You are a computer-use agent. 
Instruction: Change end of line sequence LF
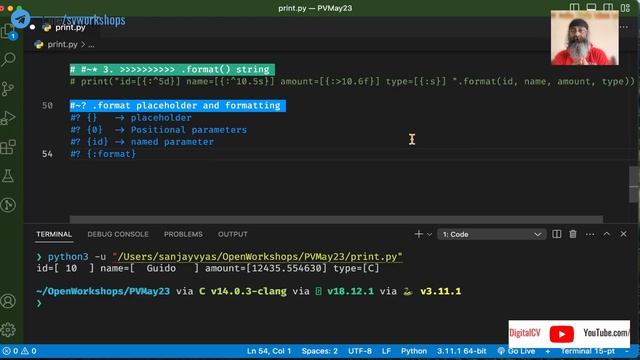pyautogui.click(x=386, y=351)
